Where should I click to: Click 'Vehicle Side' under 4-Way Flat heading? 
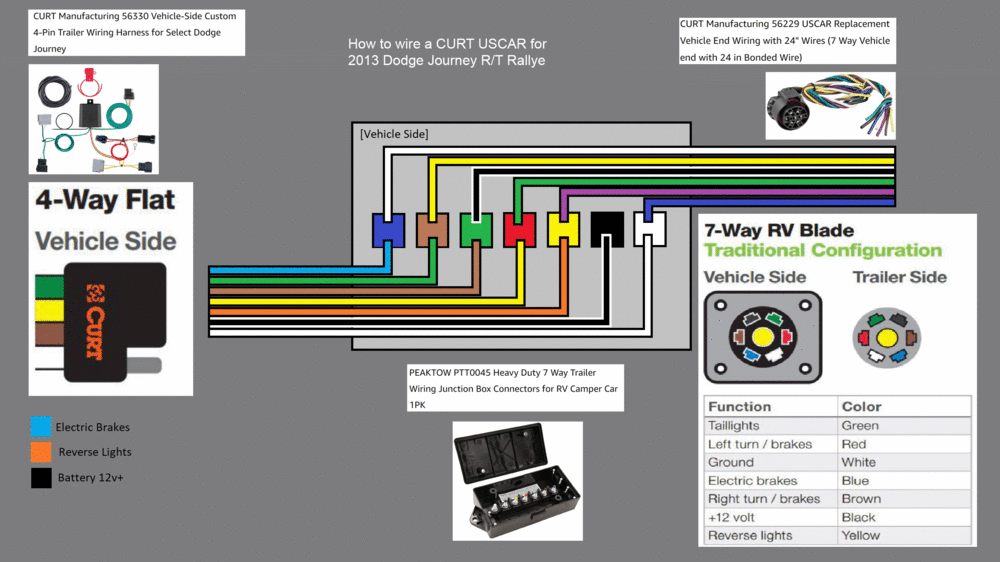[105, 241]
